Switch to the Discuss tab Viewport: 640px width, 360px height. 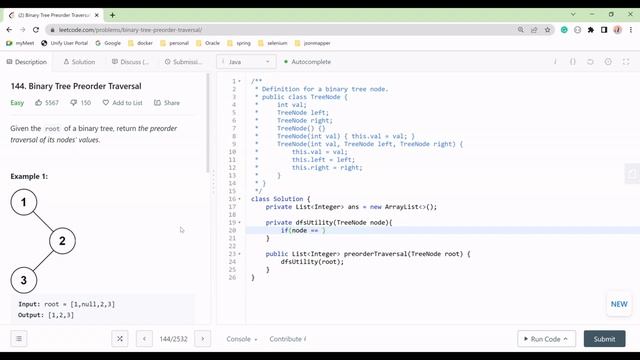point(130,62)
